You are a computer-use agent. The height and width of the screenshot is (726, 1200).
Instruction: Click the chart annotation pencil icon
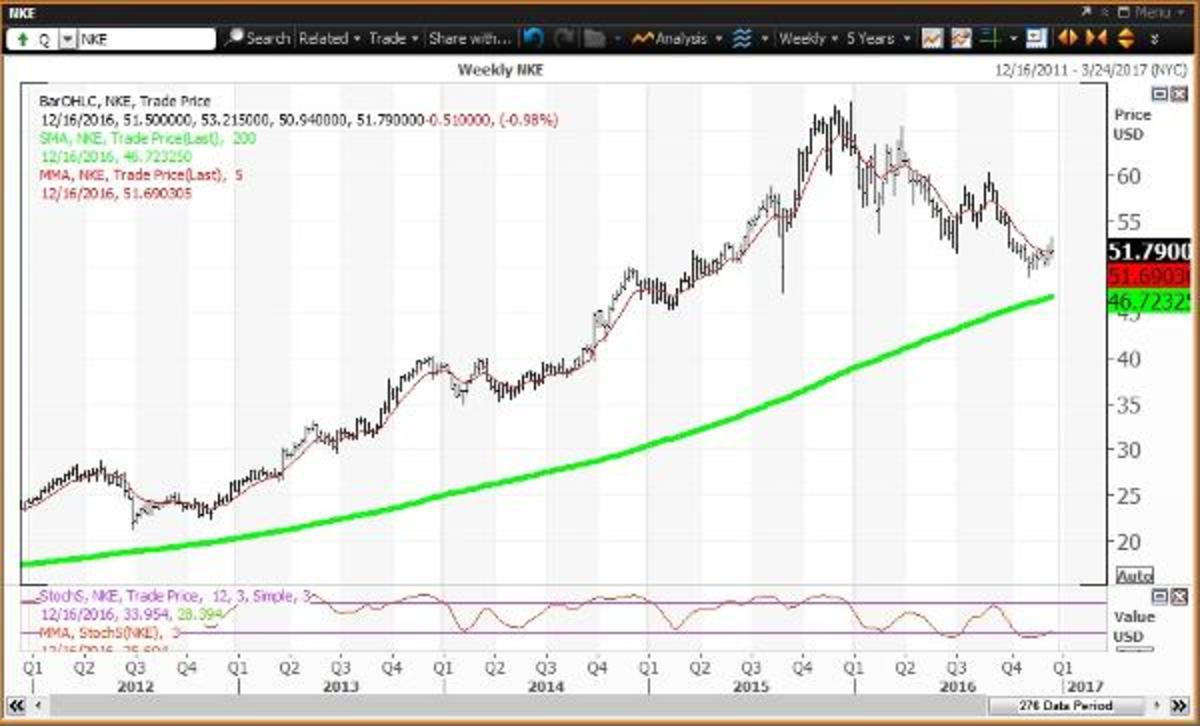962,38
